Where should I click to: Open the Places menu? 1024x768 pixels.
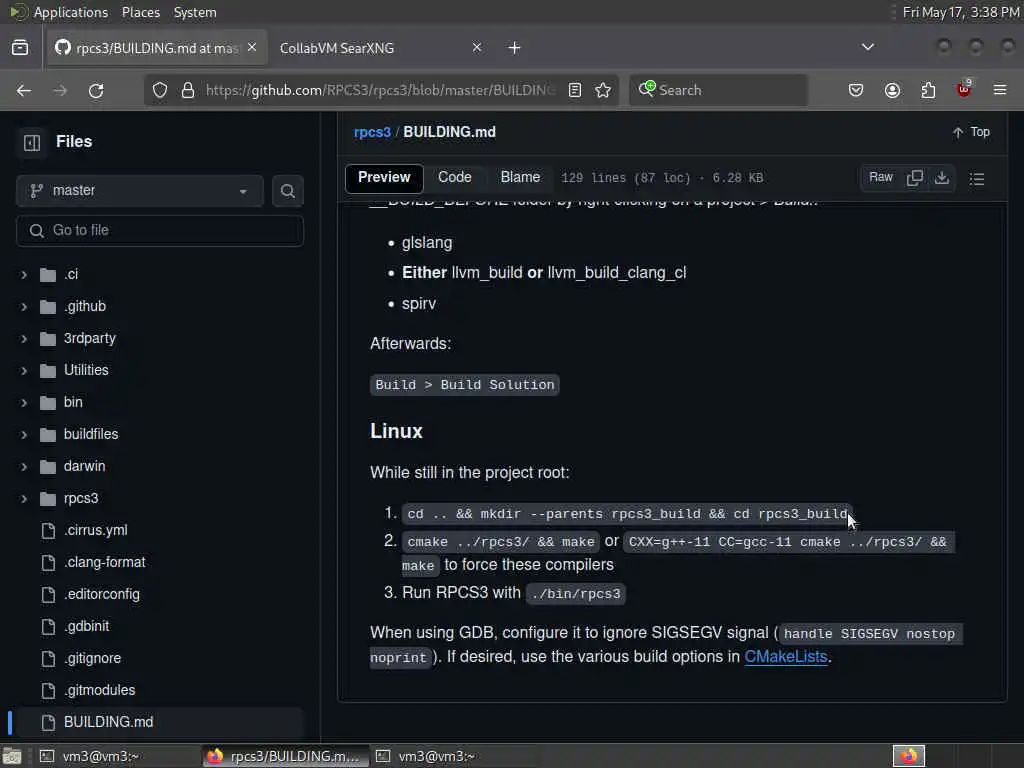[140, 12]
